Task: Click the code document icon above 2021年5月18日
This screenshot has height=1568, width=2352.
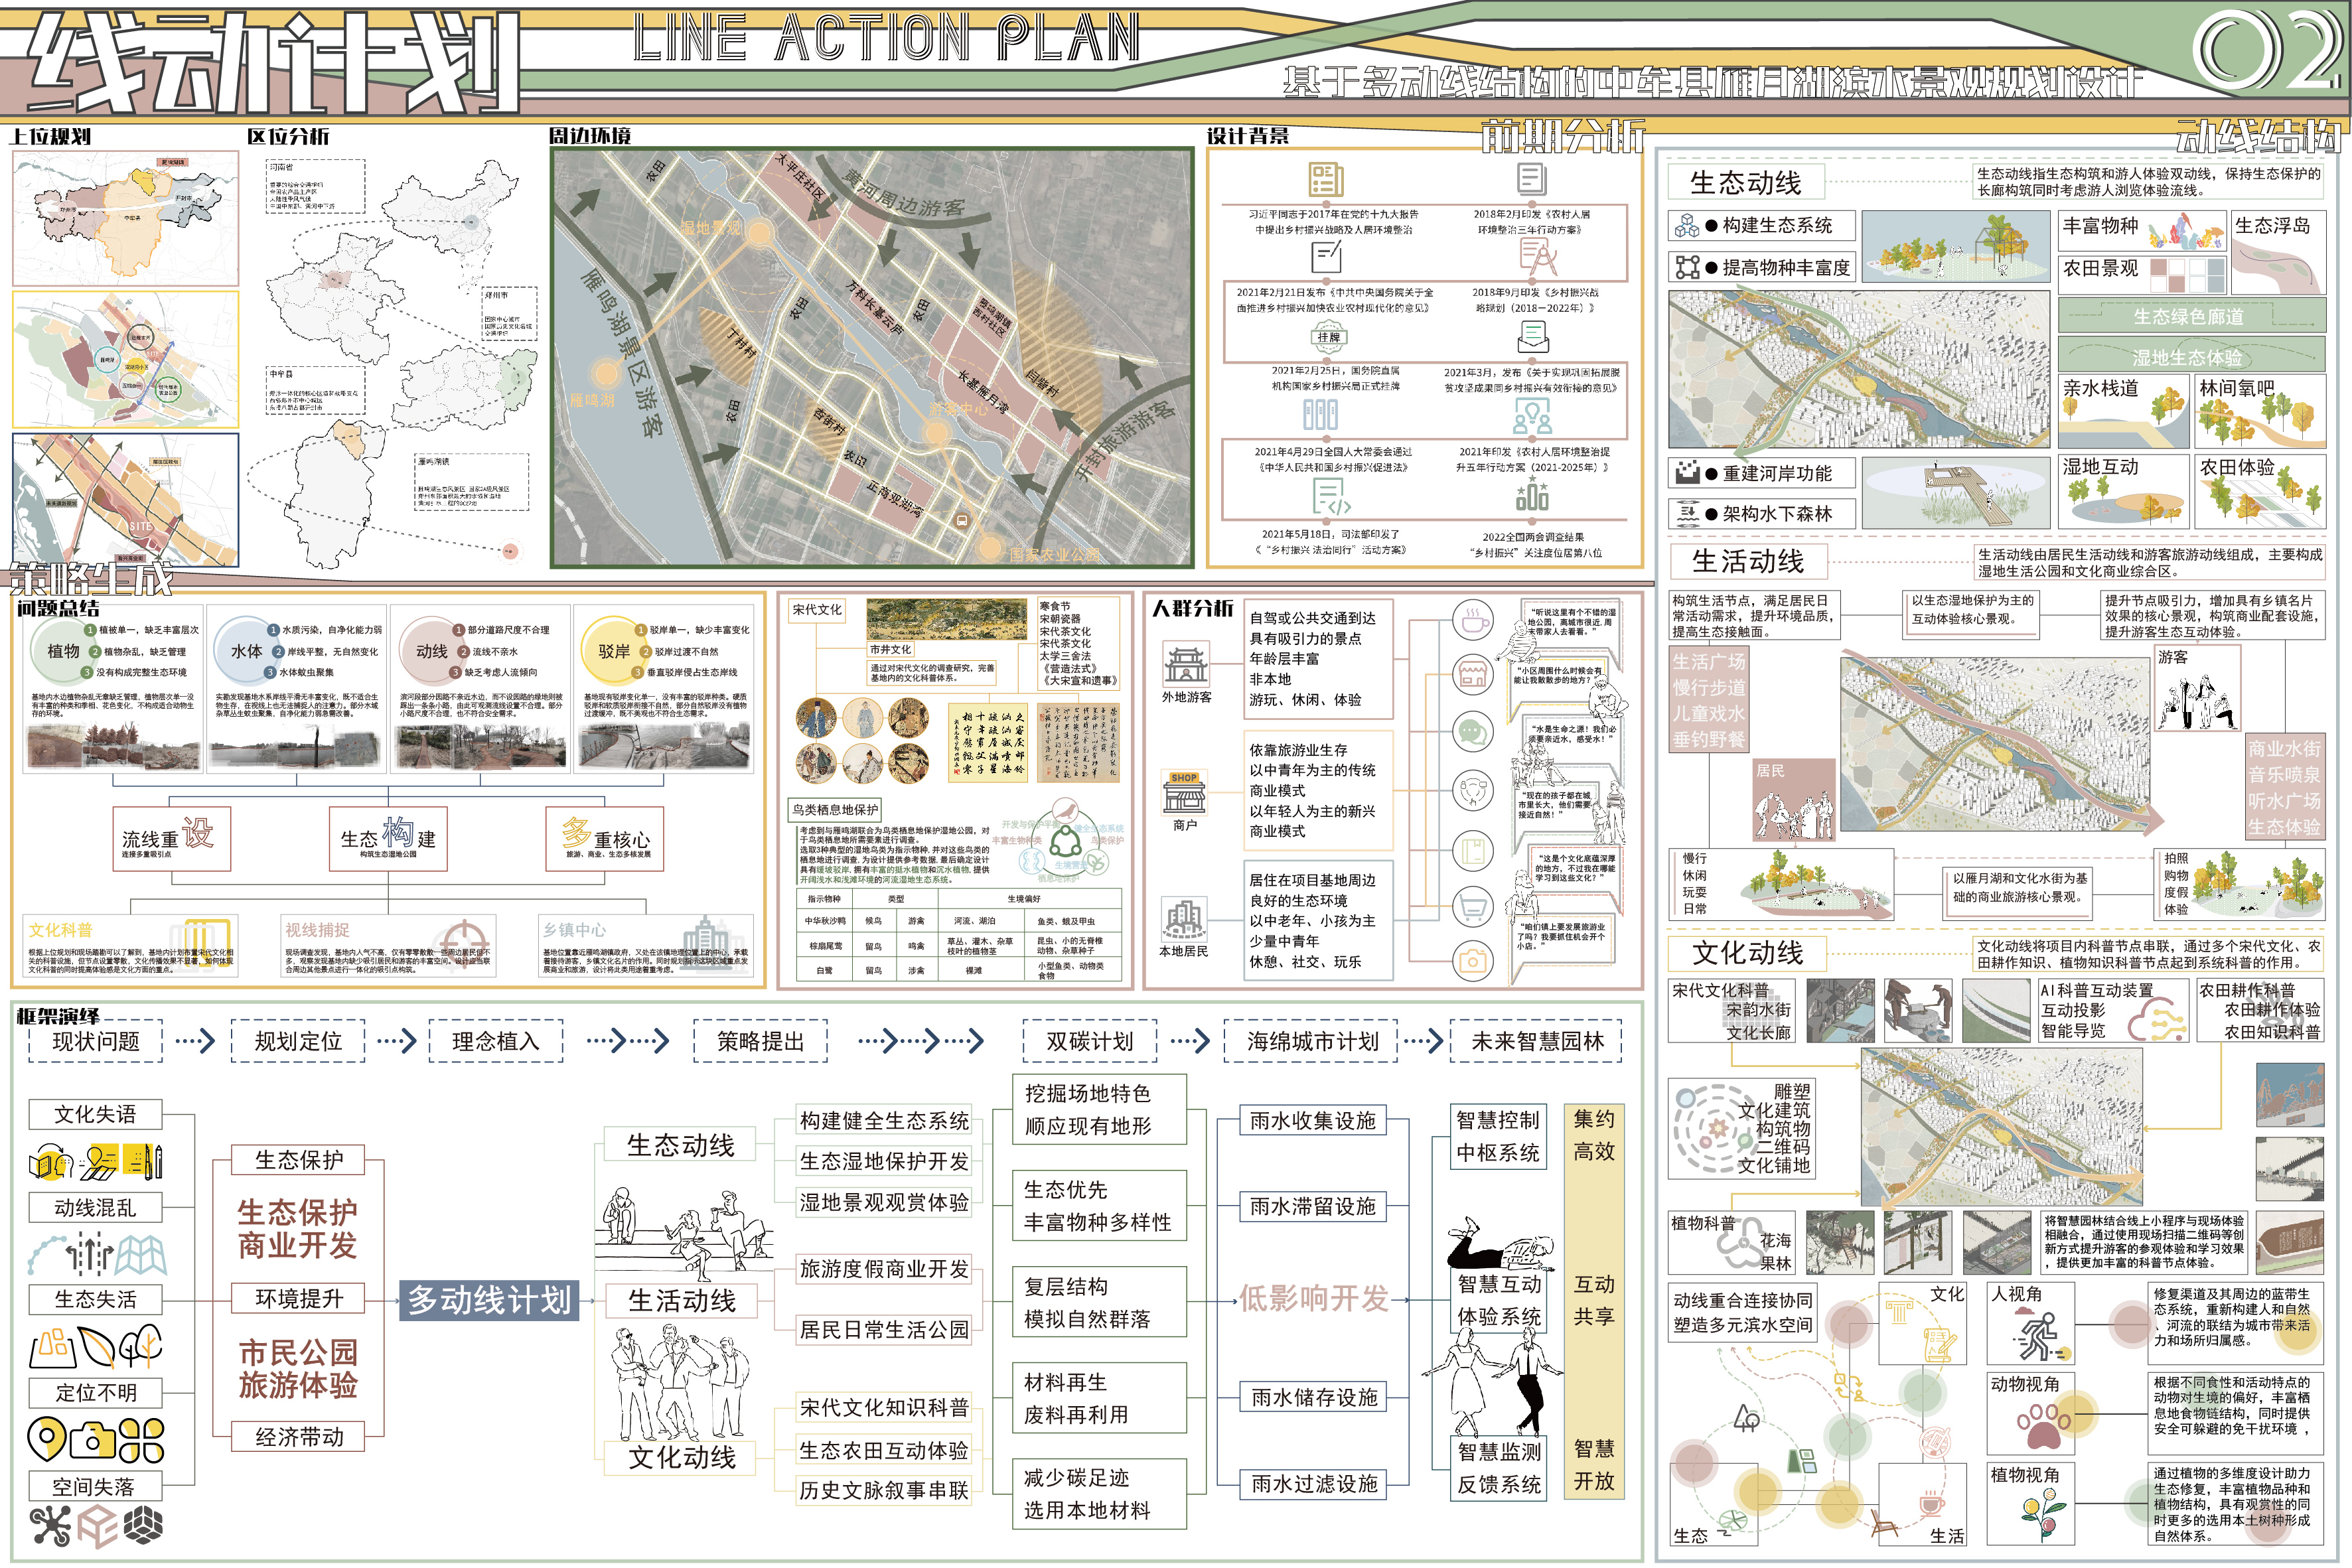Action: click(x=1331, y=497)
